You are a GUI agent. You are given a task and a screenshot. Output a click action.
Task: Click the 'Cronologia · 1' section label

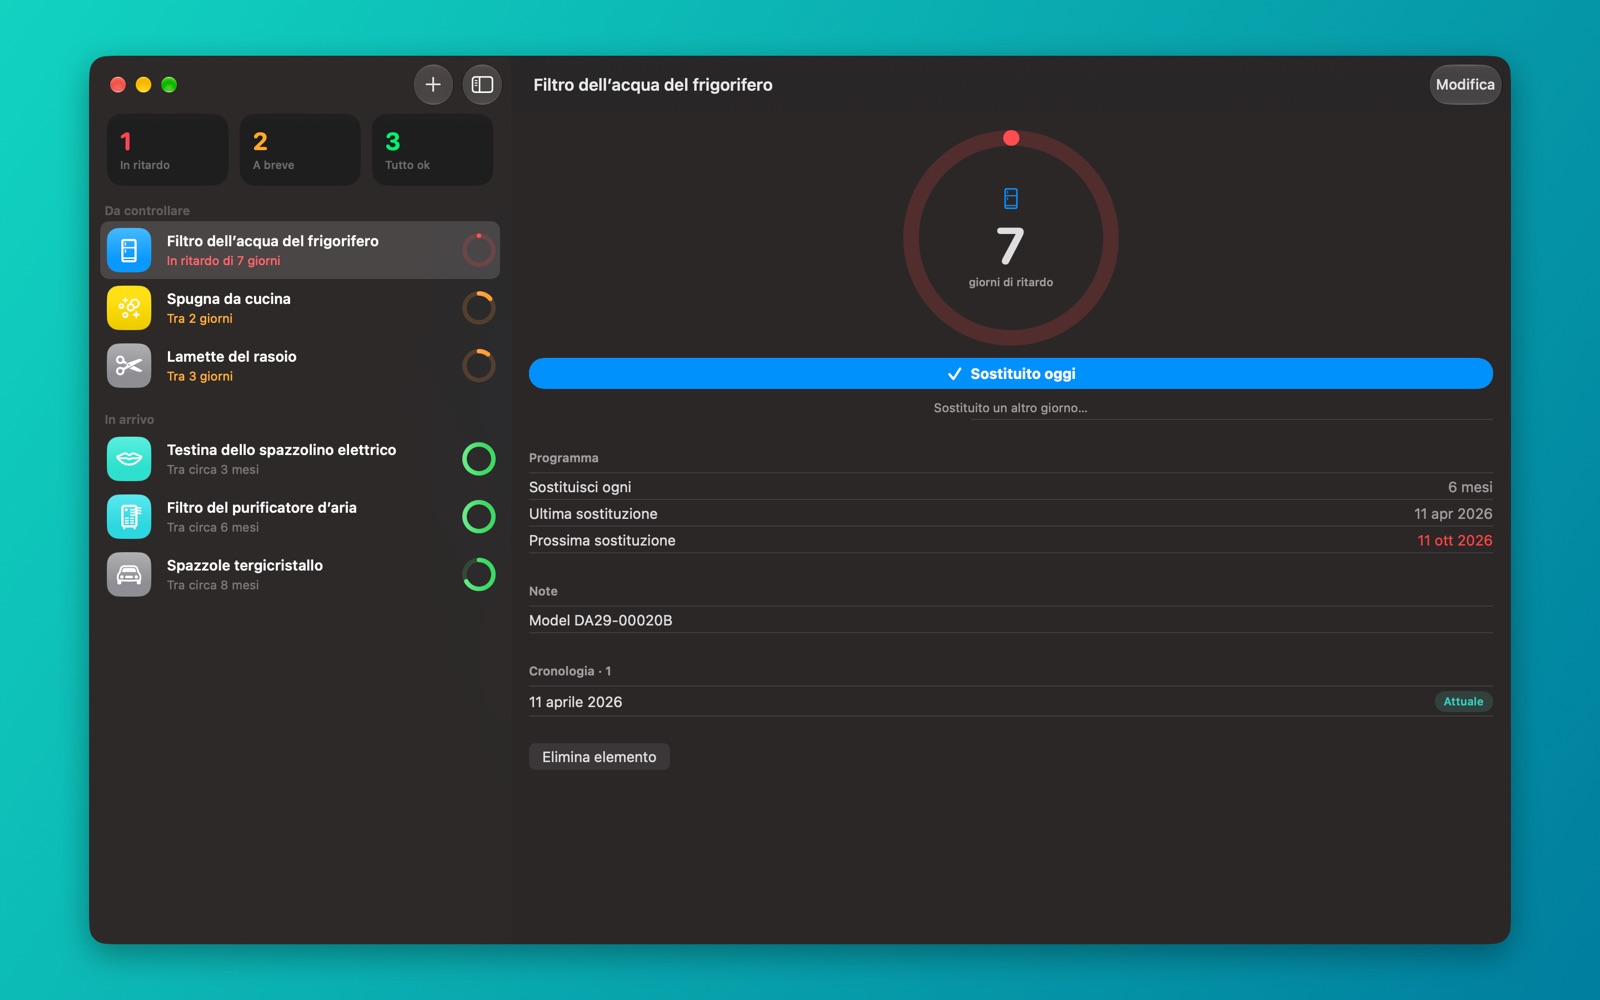[570, 671]
